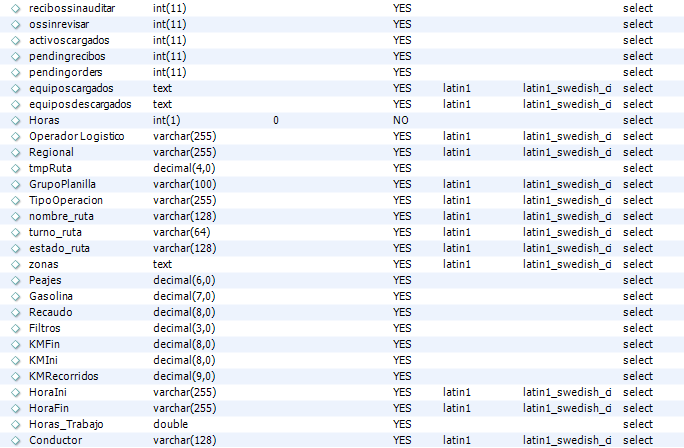Viewport: 684px width, 448px height.
Task: Click the diamond icon beside HoraIni
Action: (16, 392)
